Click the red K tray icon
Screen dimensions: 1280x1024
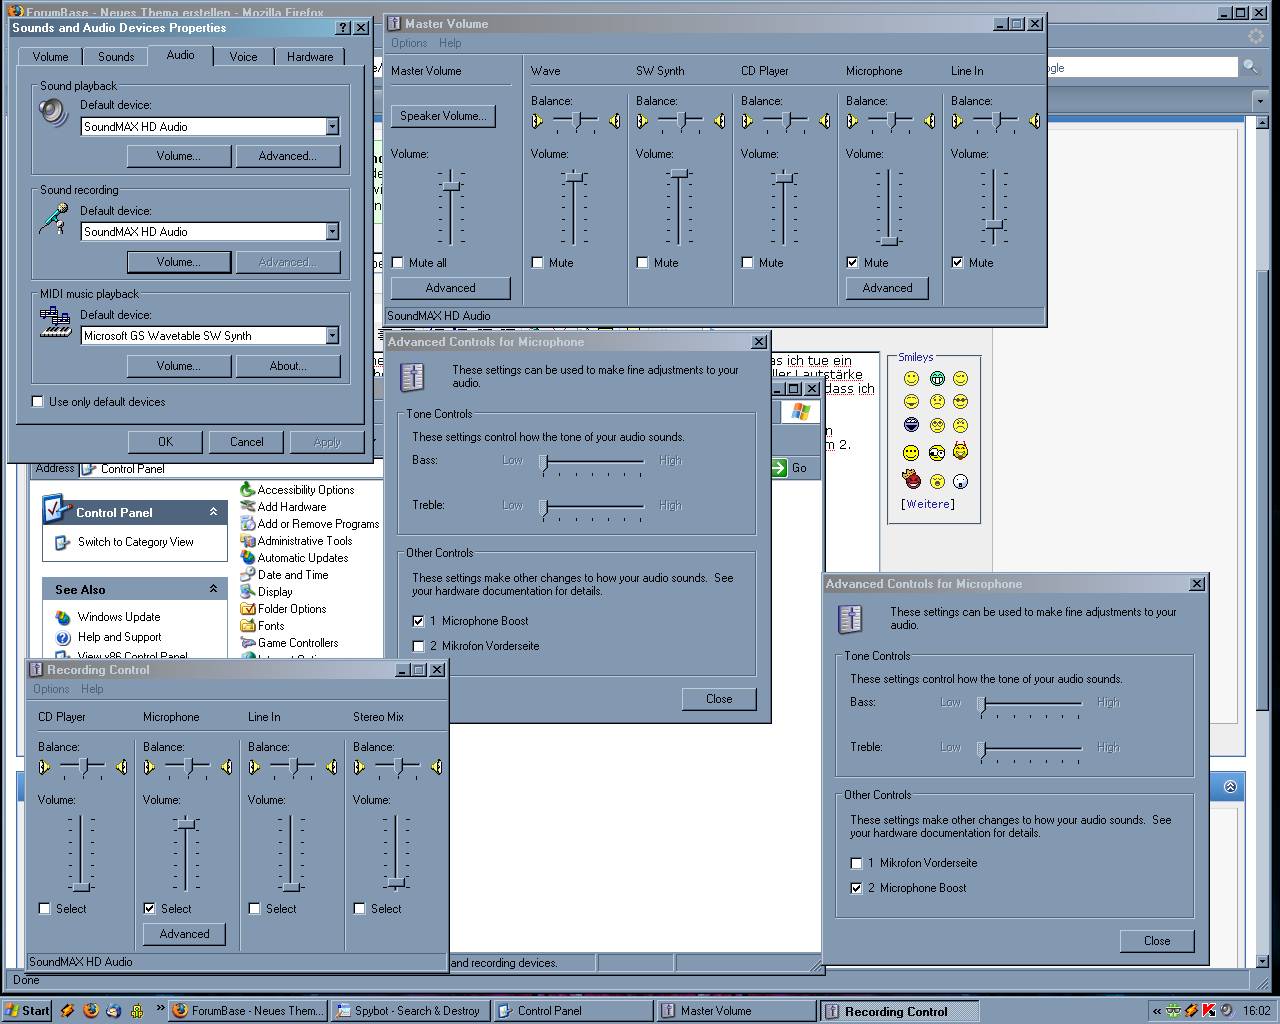point(1209,1011)
